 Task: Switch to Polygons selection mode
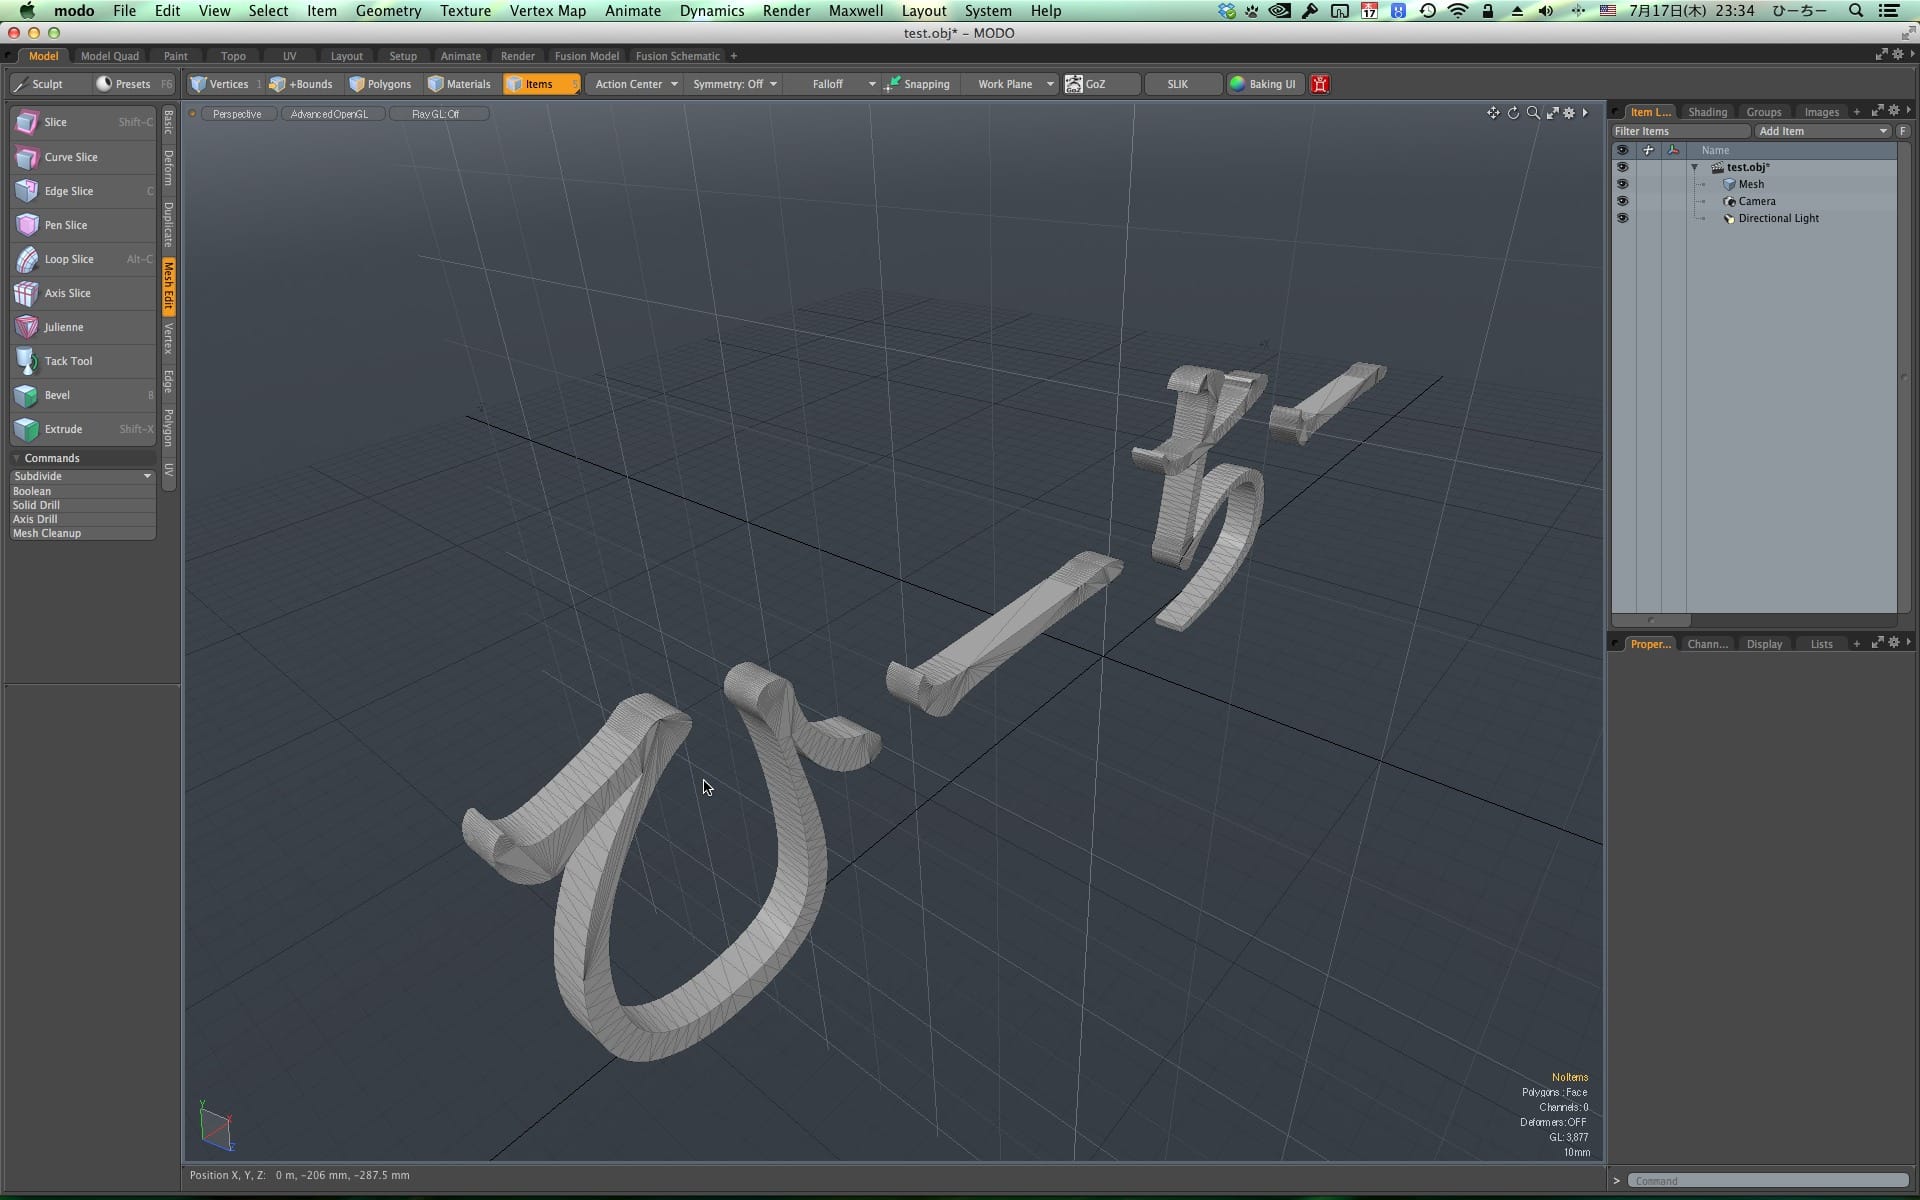tap(380, 84)
